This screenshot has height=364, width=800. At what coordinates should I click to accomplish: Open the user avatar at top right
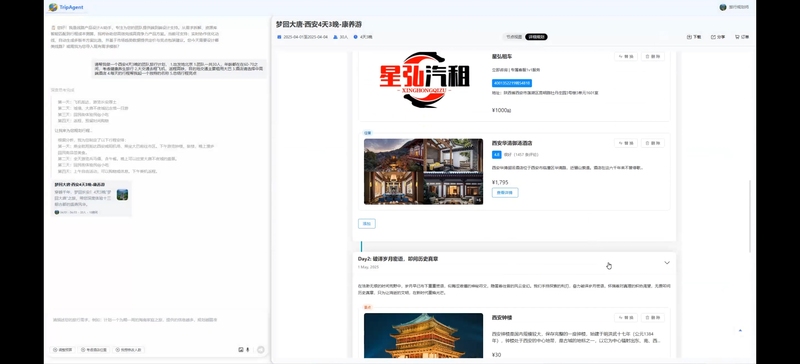pos(722,7)
